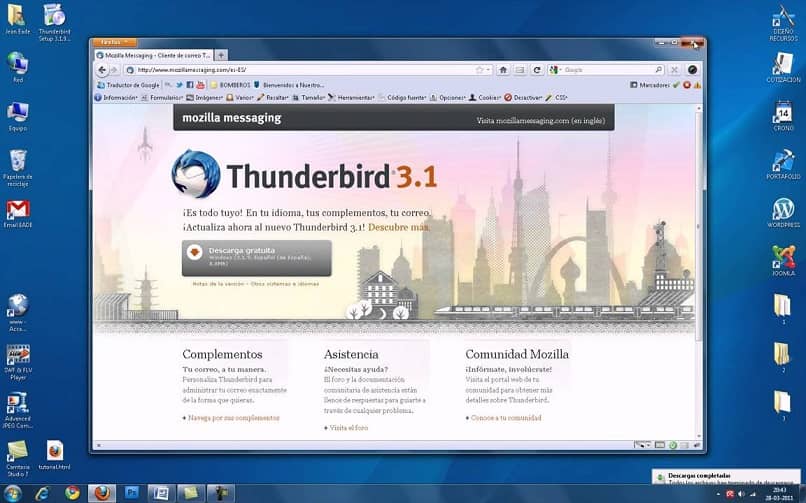Open the CRONO calendar desktop shortcut
The width and height of the screenshot is (806, 503).
pos(783,116)
